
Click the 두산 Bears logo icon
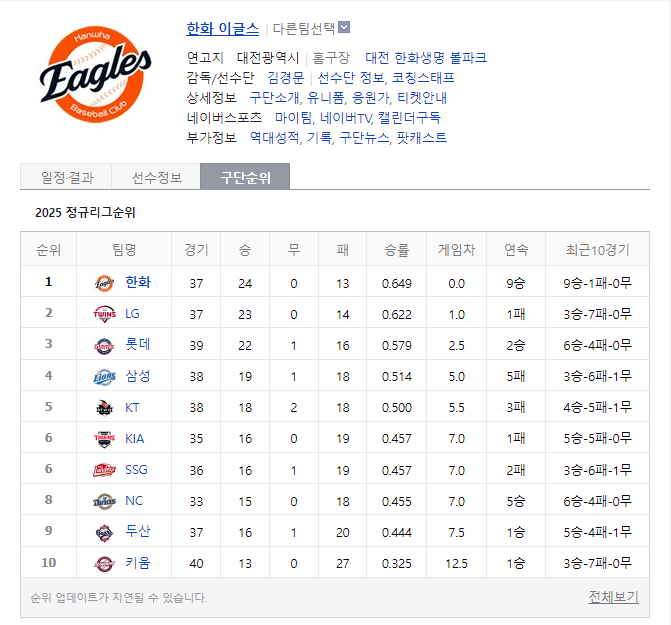click(x=104, y=533)
